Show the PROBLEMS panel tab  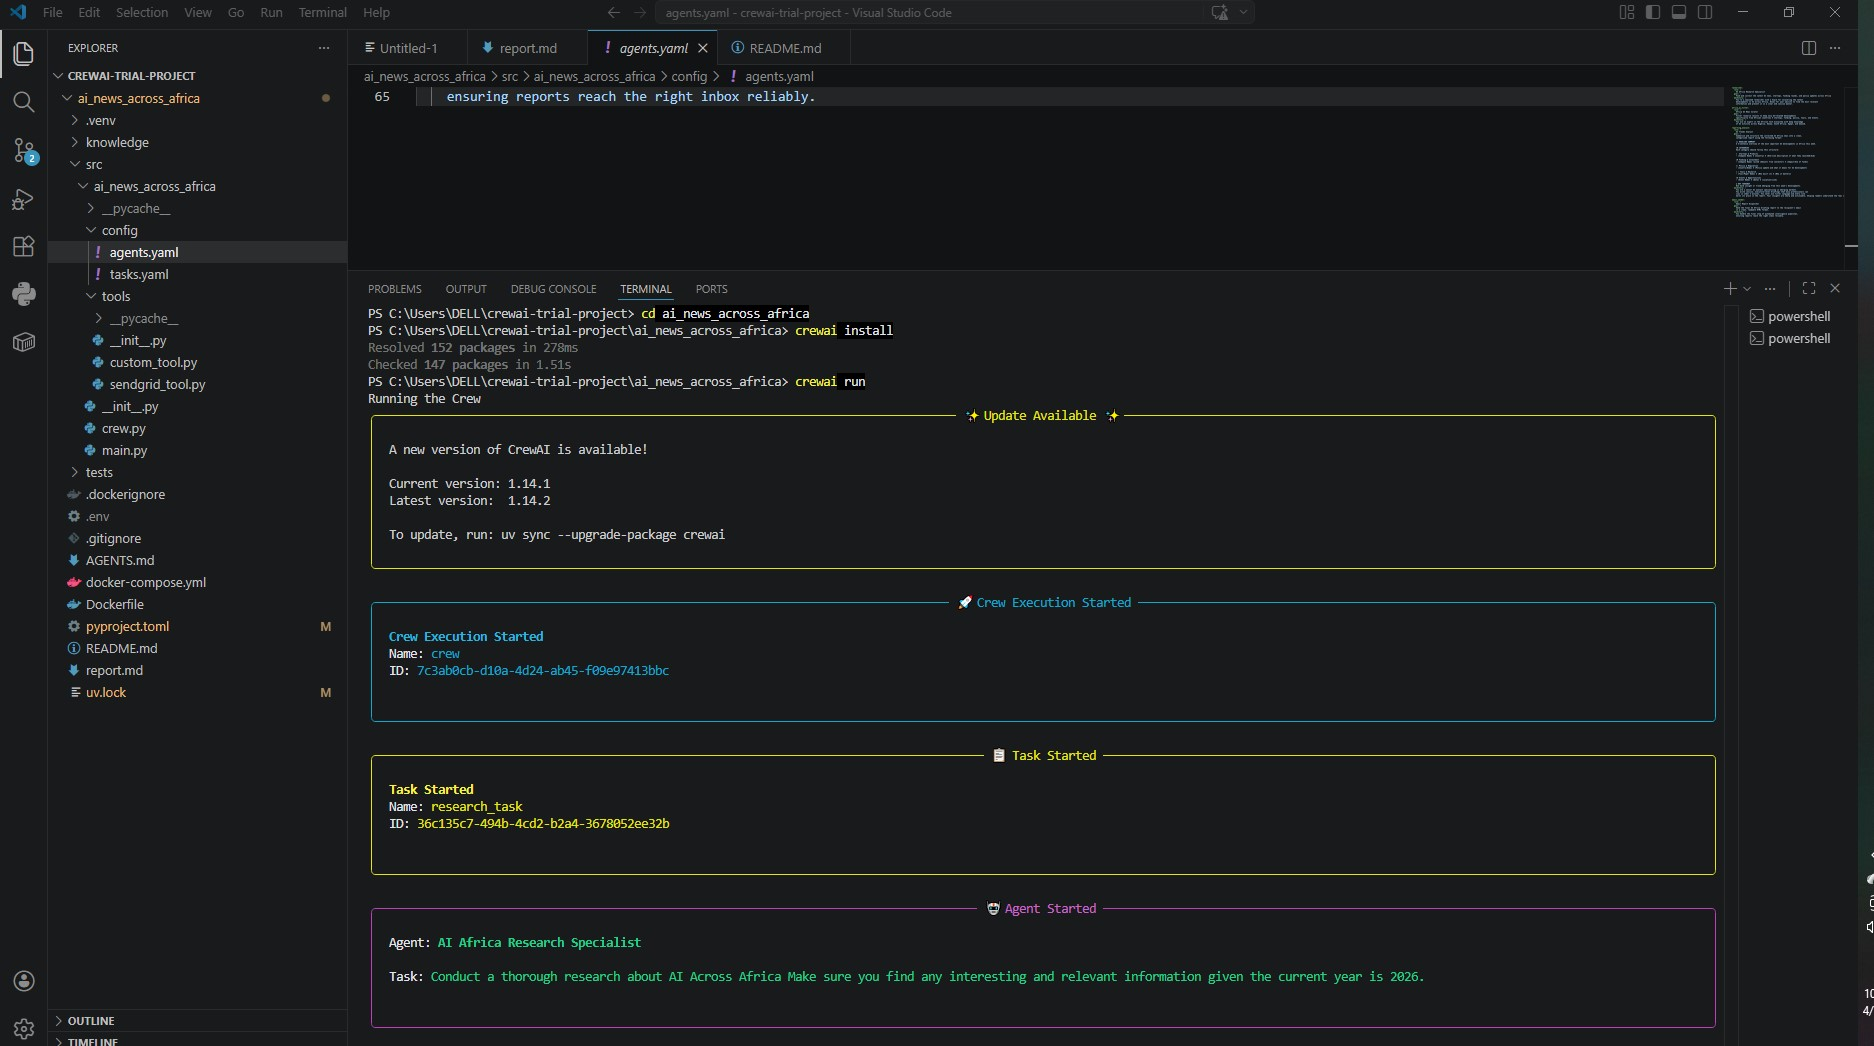(x=395, y=289)
